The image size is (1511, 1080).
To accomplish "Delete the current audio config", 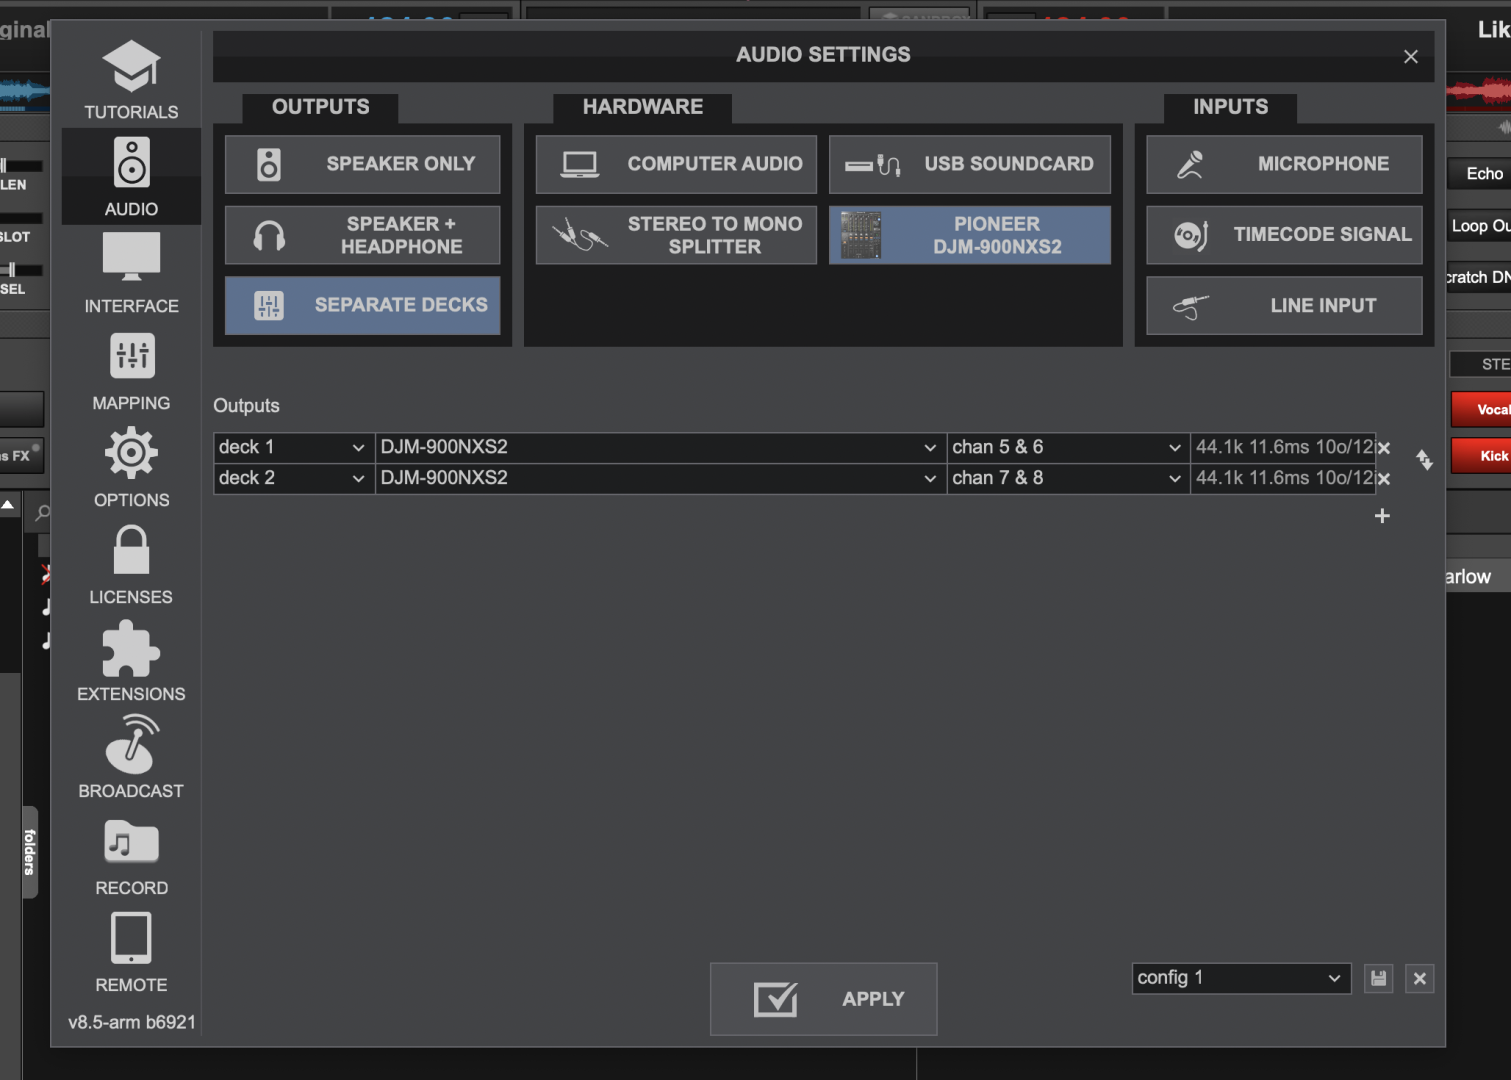I will coord(1420,979).
